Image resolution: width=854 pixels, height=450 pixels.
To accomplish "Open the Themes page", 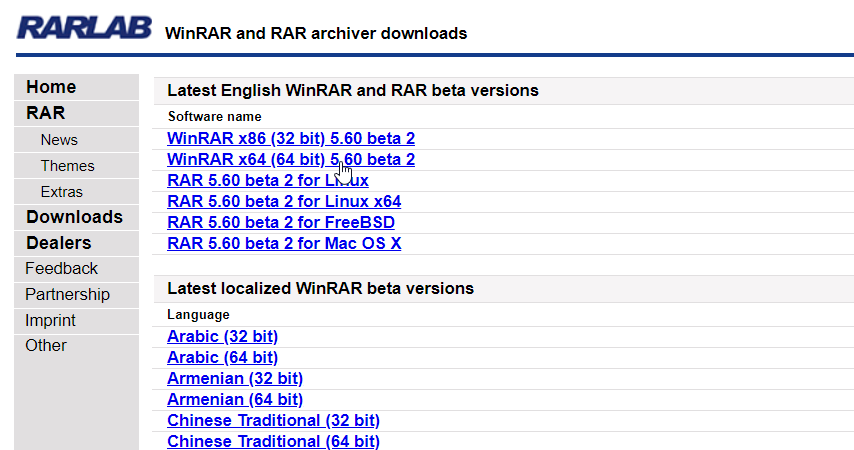I will click(x=68, y=166).
